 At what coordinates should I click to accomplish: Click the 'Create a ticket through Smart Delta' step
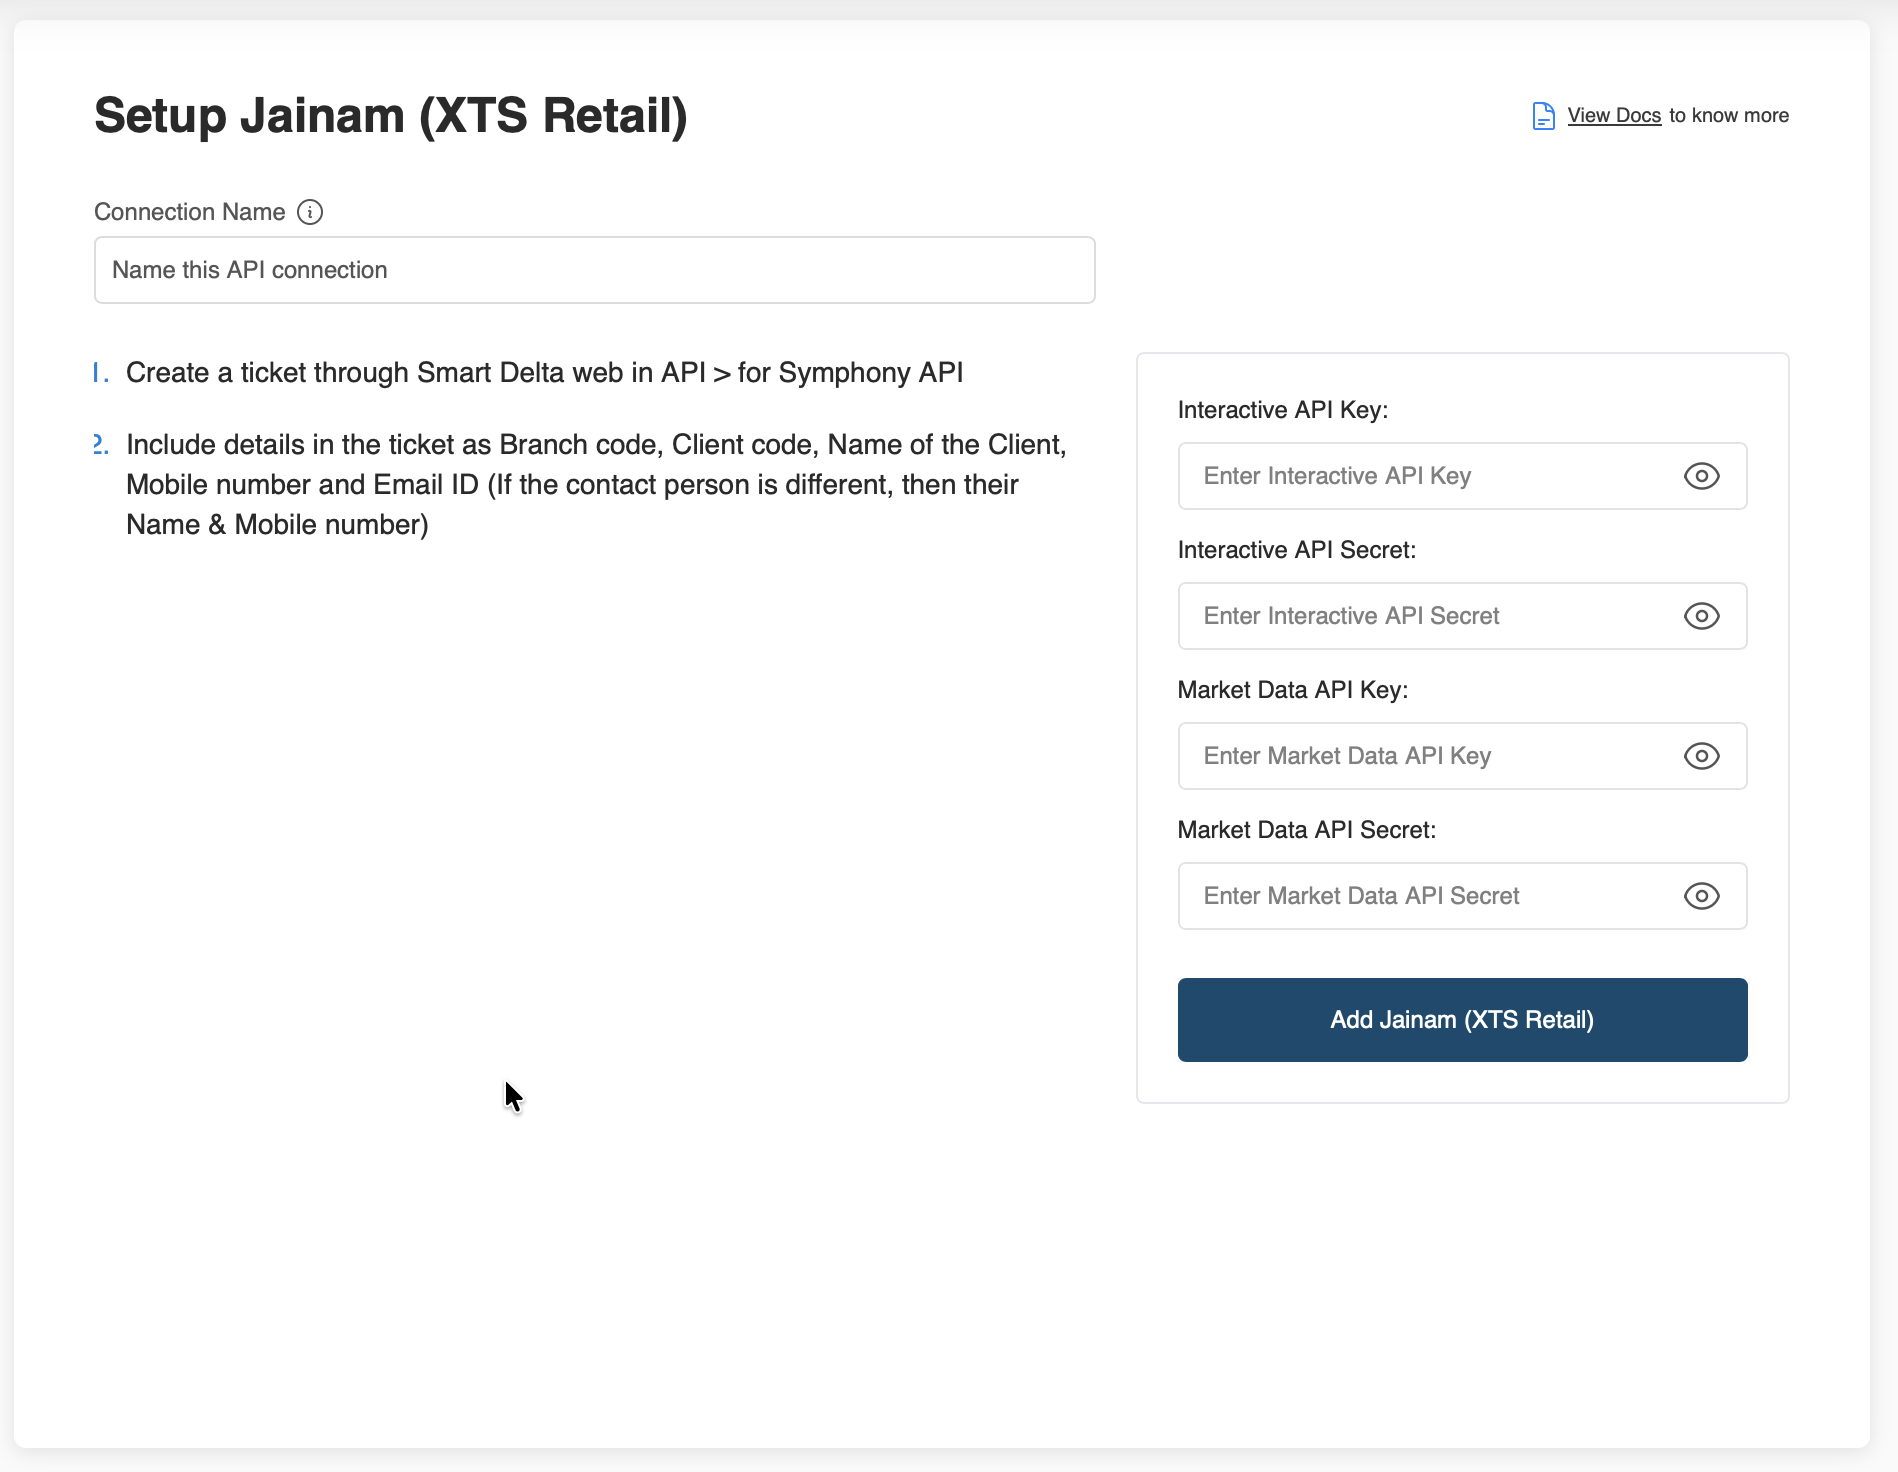(x=544, y=373)
